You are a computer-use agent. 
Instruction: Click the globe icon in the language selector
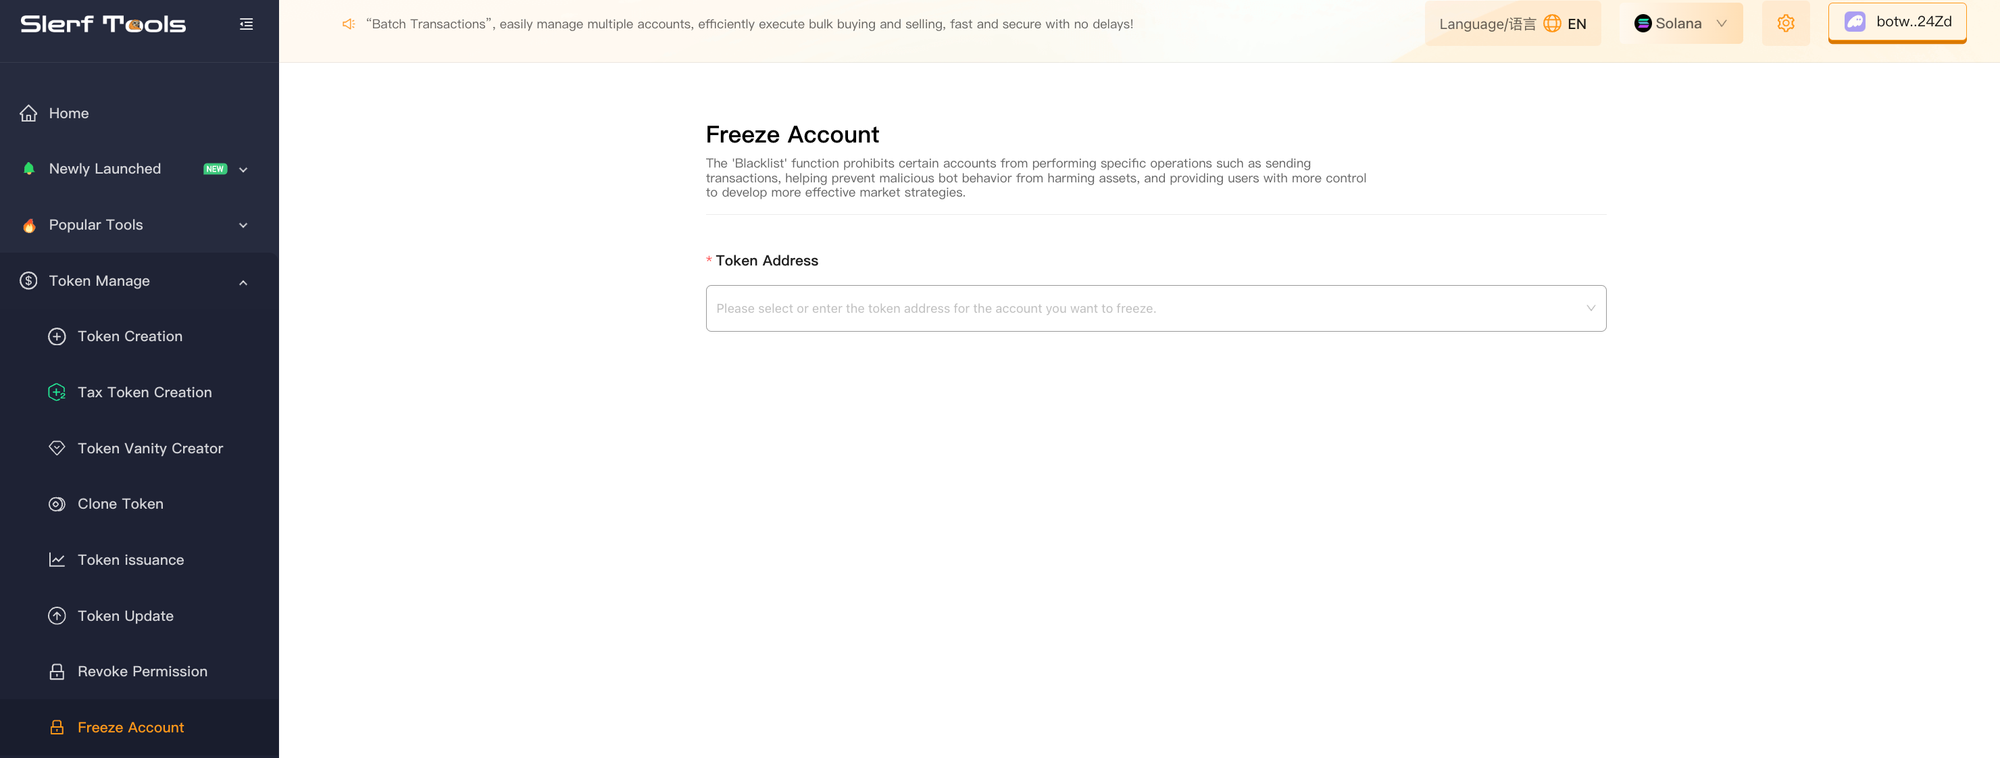[x=1552, y=23]
